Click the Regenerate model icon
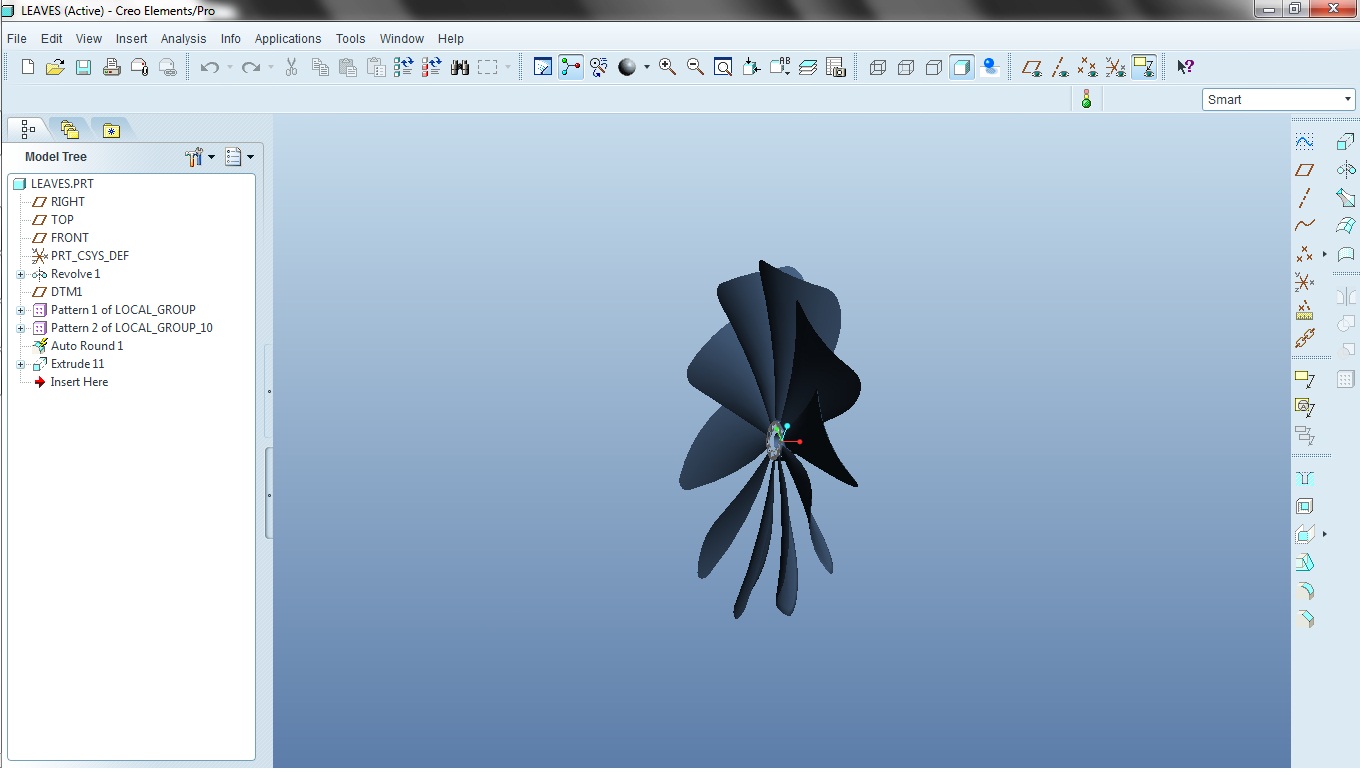This screenshot has width=1360, height=772. 404,67
